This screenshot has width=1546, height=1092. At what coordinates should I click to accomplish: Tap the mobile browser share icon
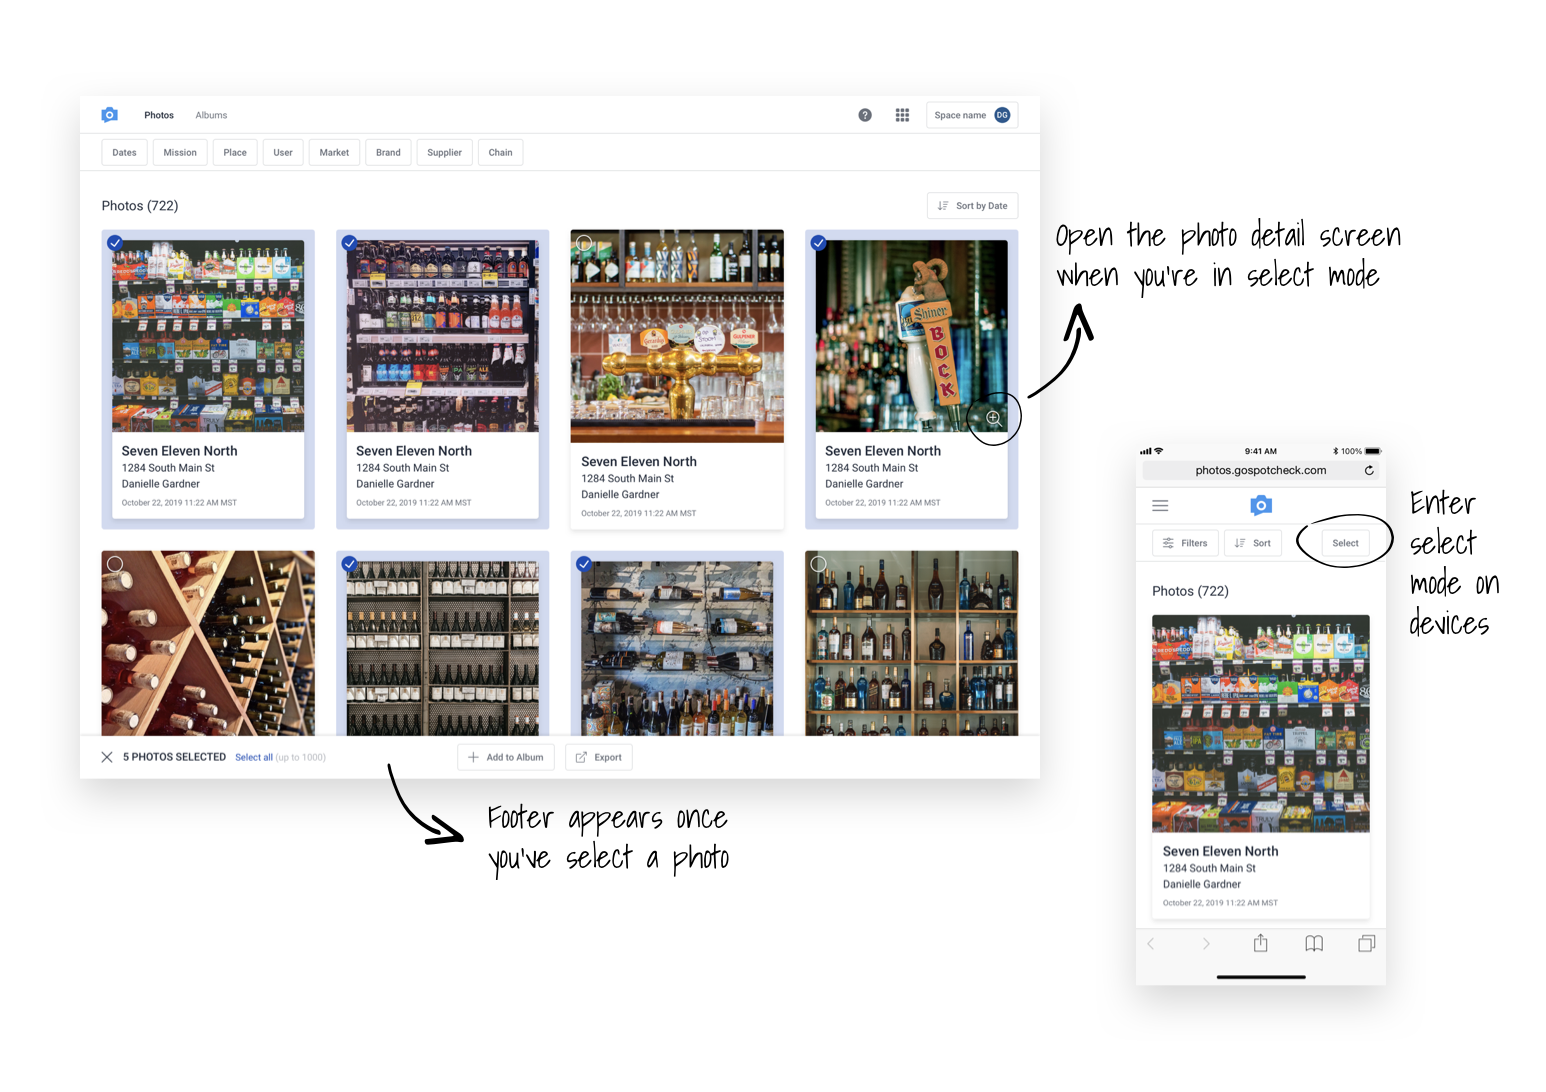[1261, 943]
